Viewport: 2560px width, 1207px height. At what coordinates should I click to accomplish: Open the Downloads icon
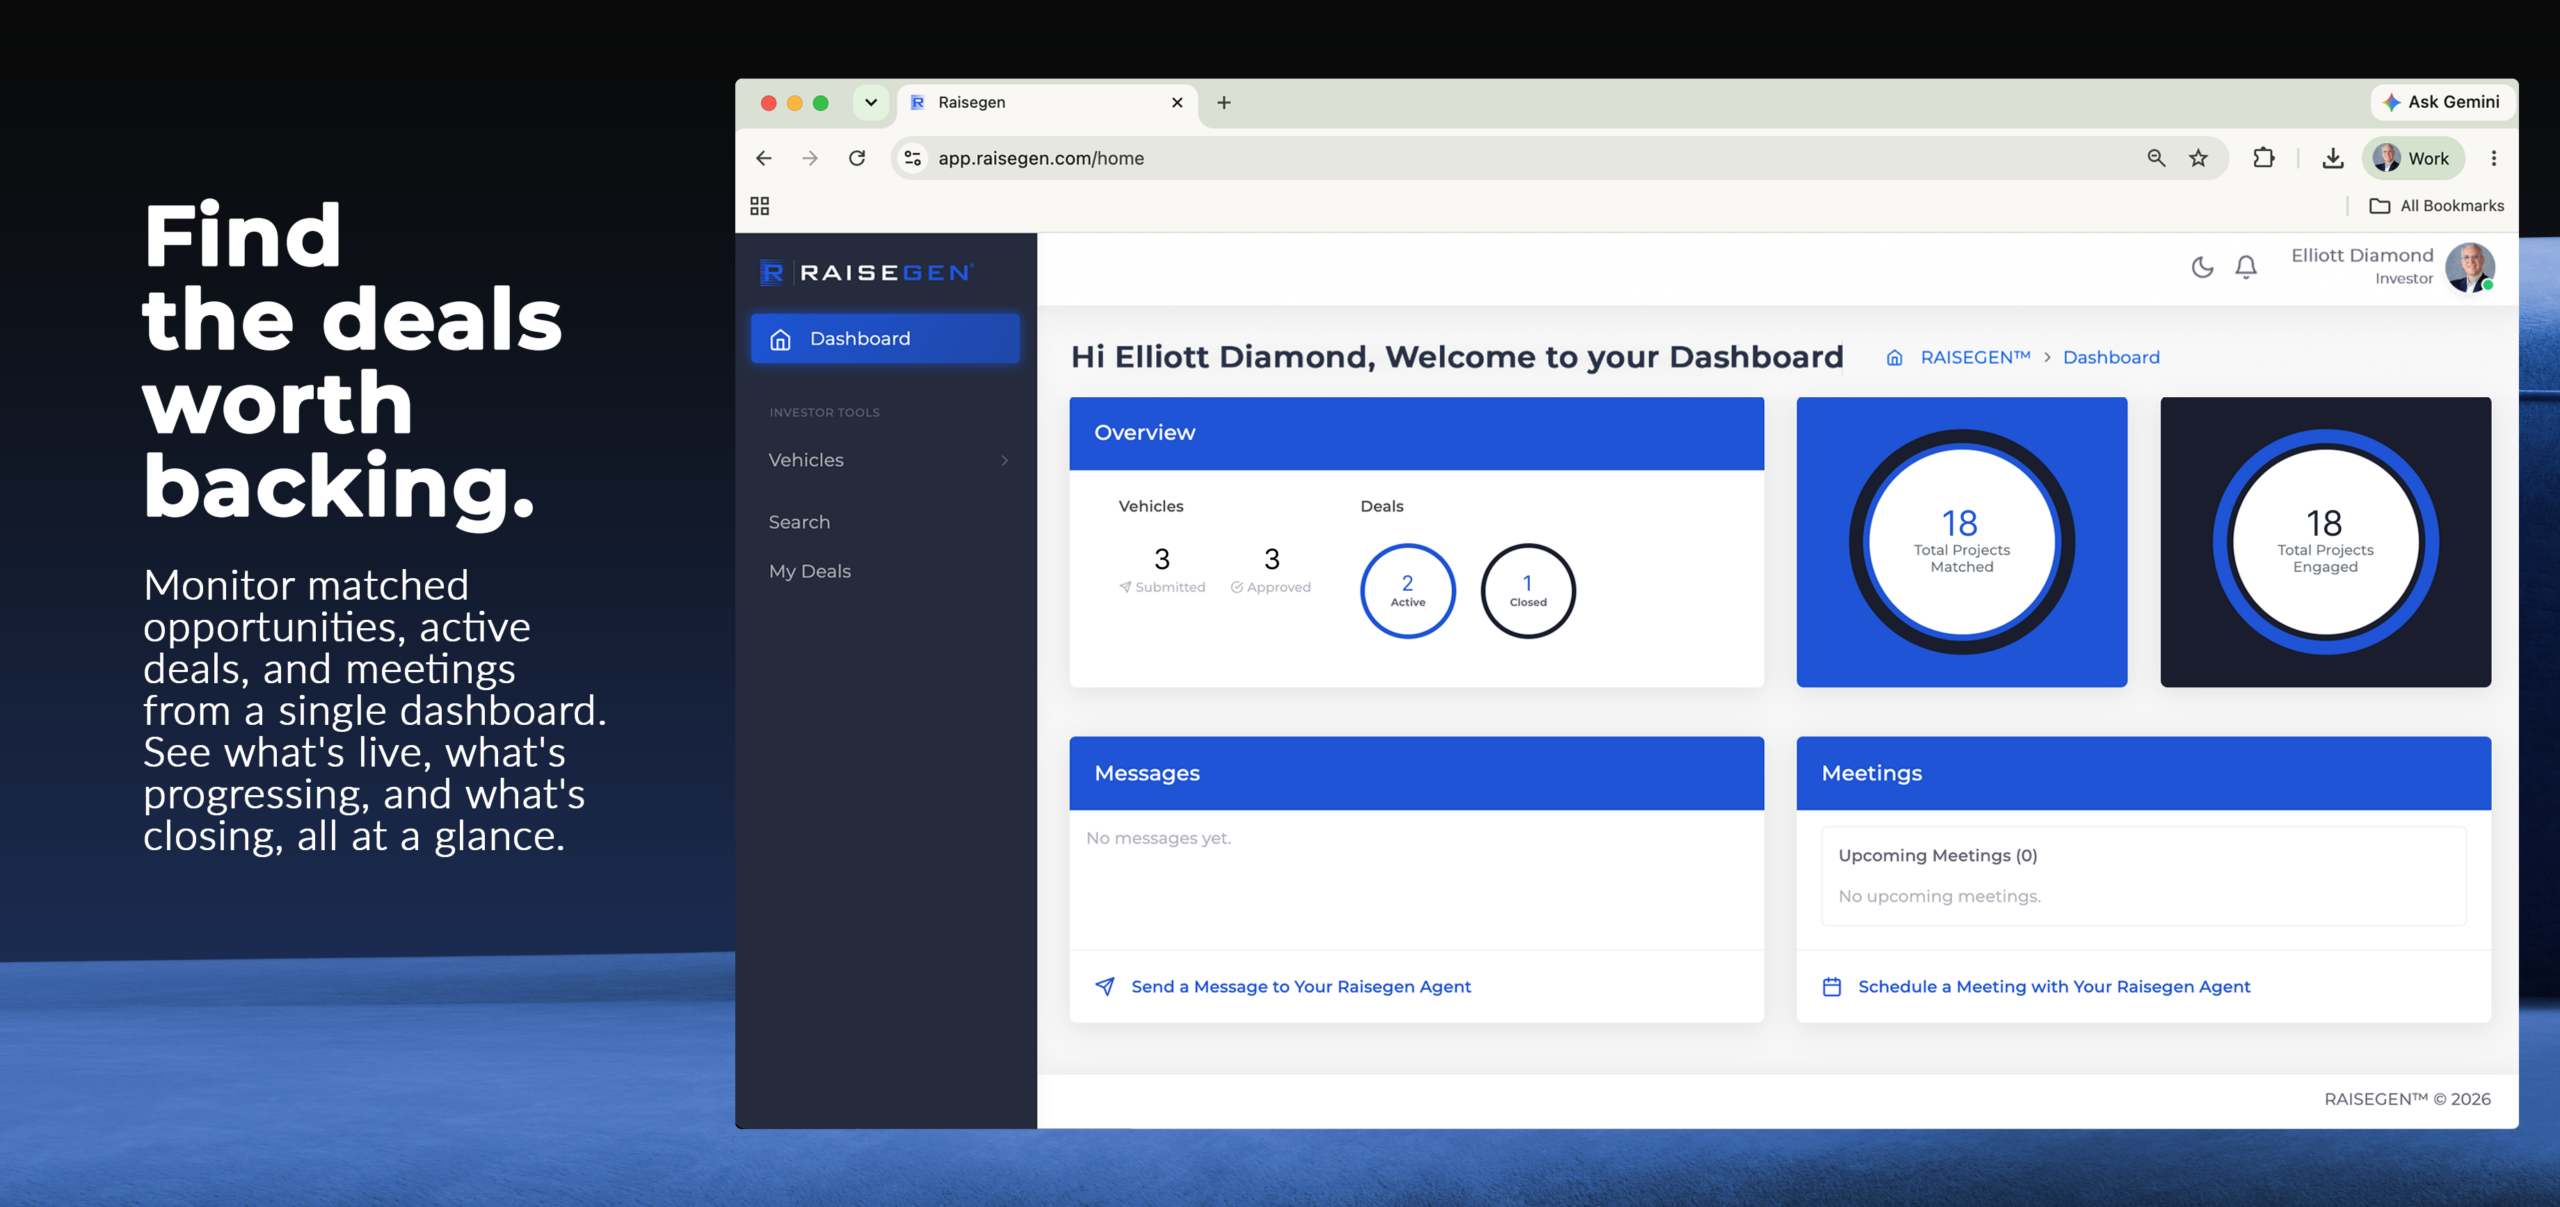2332,158
